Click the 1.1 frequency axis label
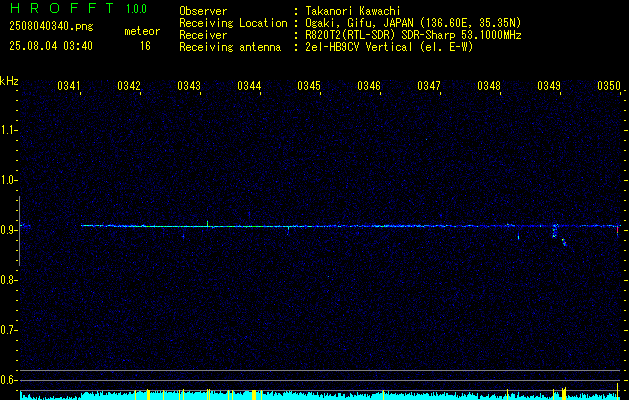Screen dimensions: 629x400 coord(8,130)
